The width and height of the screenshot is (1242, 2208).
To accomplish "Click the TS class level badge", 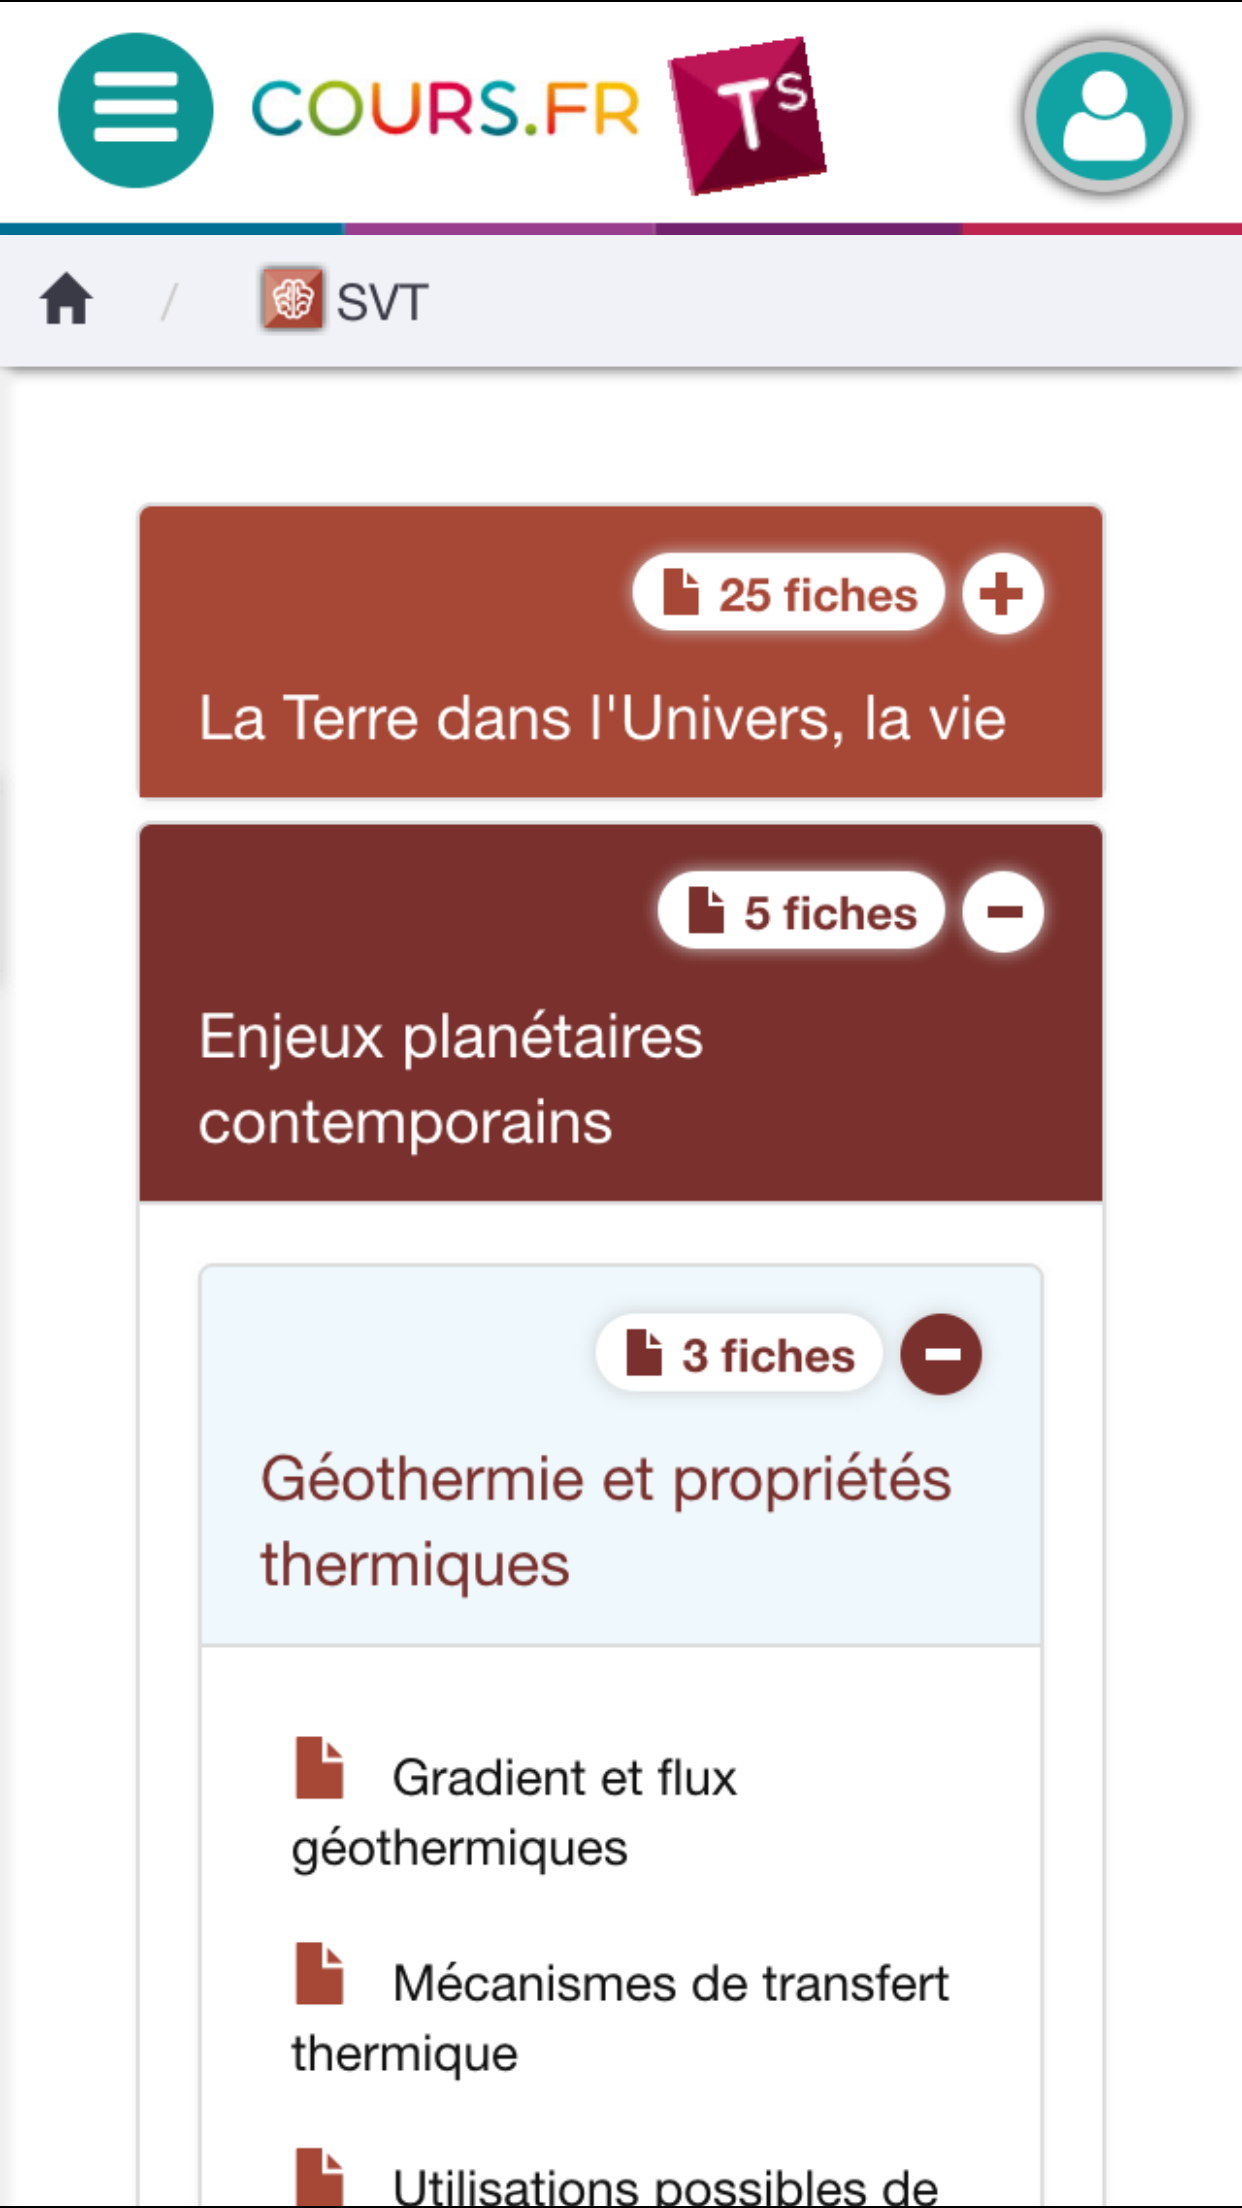I will coord(749,115).
